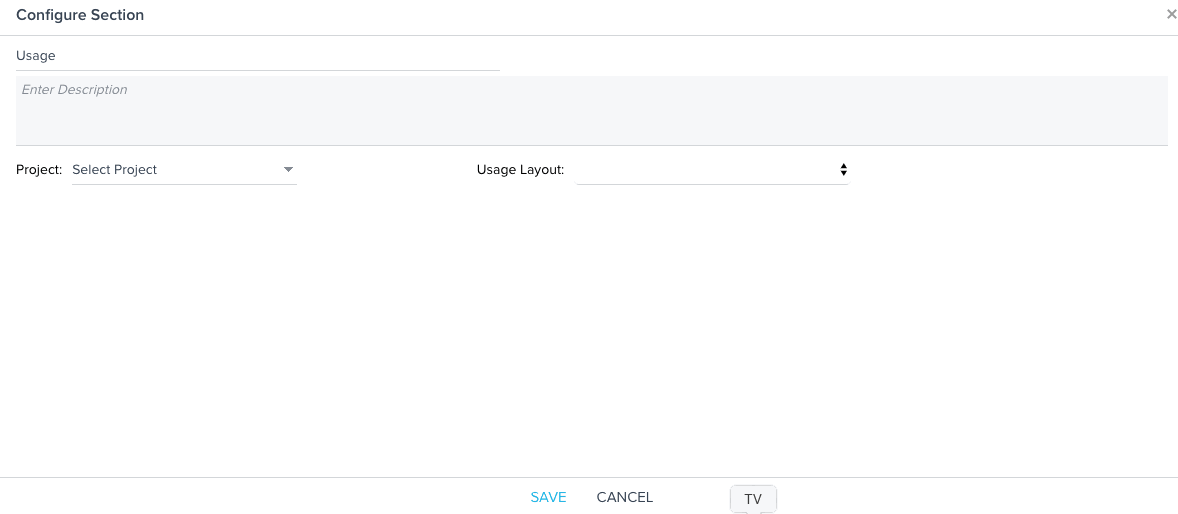
Task: Close the Configure Section dialog with the X
Action: point(1171,14)
